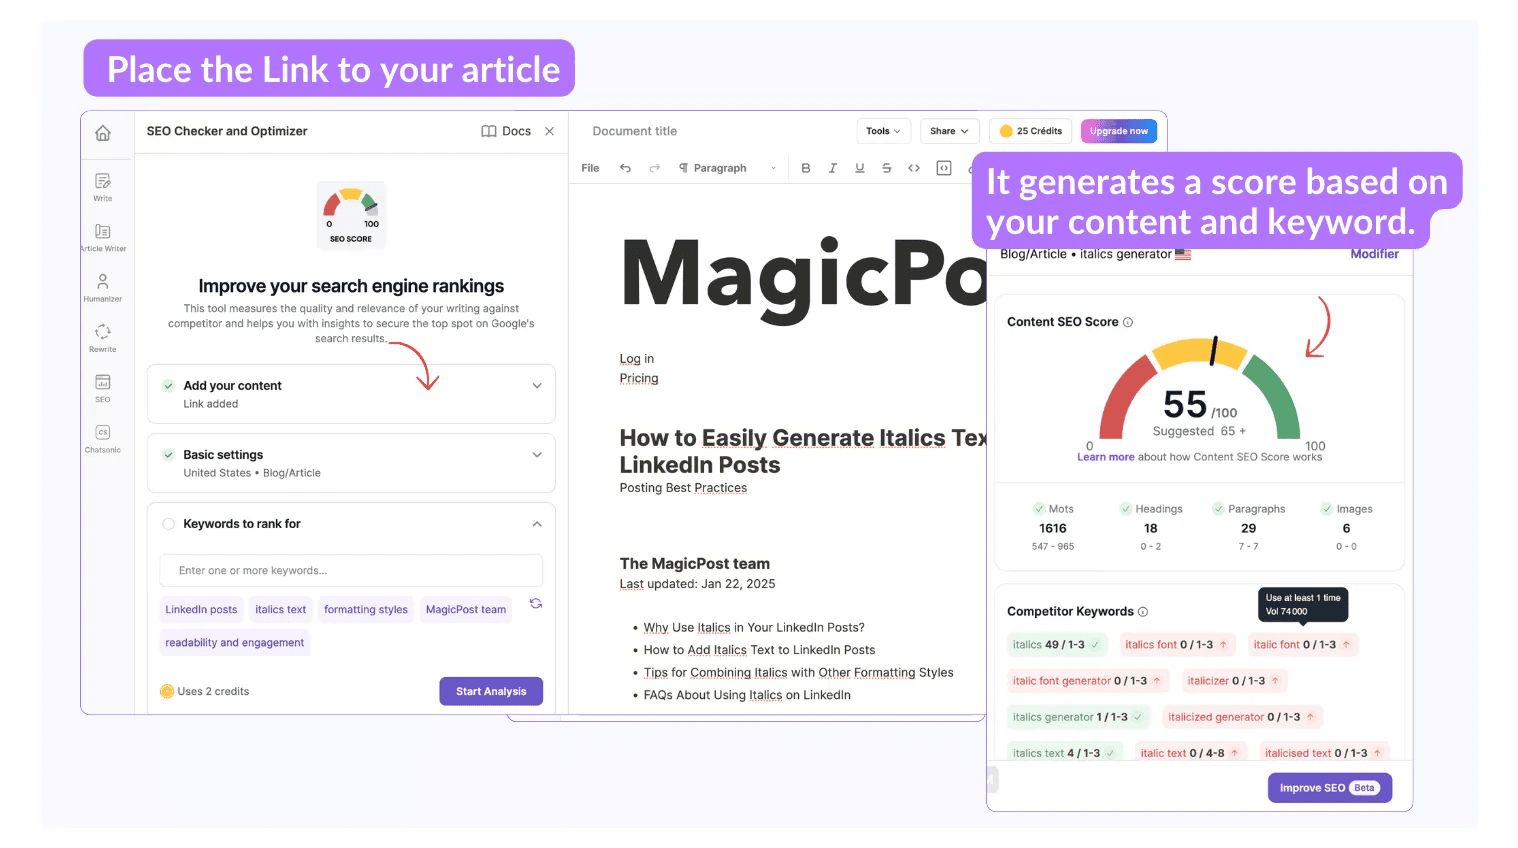Open the Article Writer tool
Image resolution: width=1518 pixels, height=848 pixels.
point(103,237)
